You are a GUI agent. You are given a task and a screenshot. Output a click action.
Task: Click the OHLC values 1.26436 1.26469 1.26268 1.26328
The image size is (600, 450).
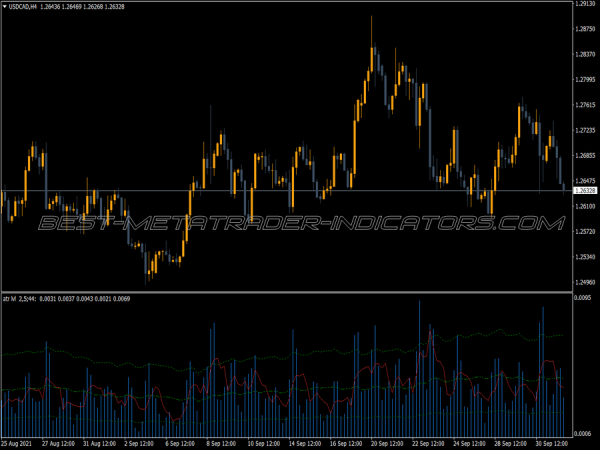[82, 7]
